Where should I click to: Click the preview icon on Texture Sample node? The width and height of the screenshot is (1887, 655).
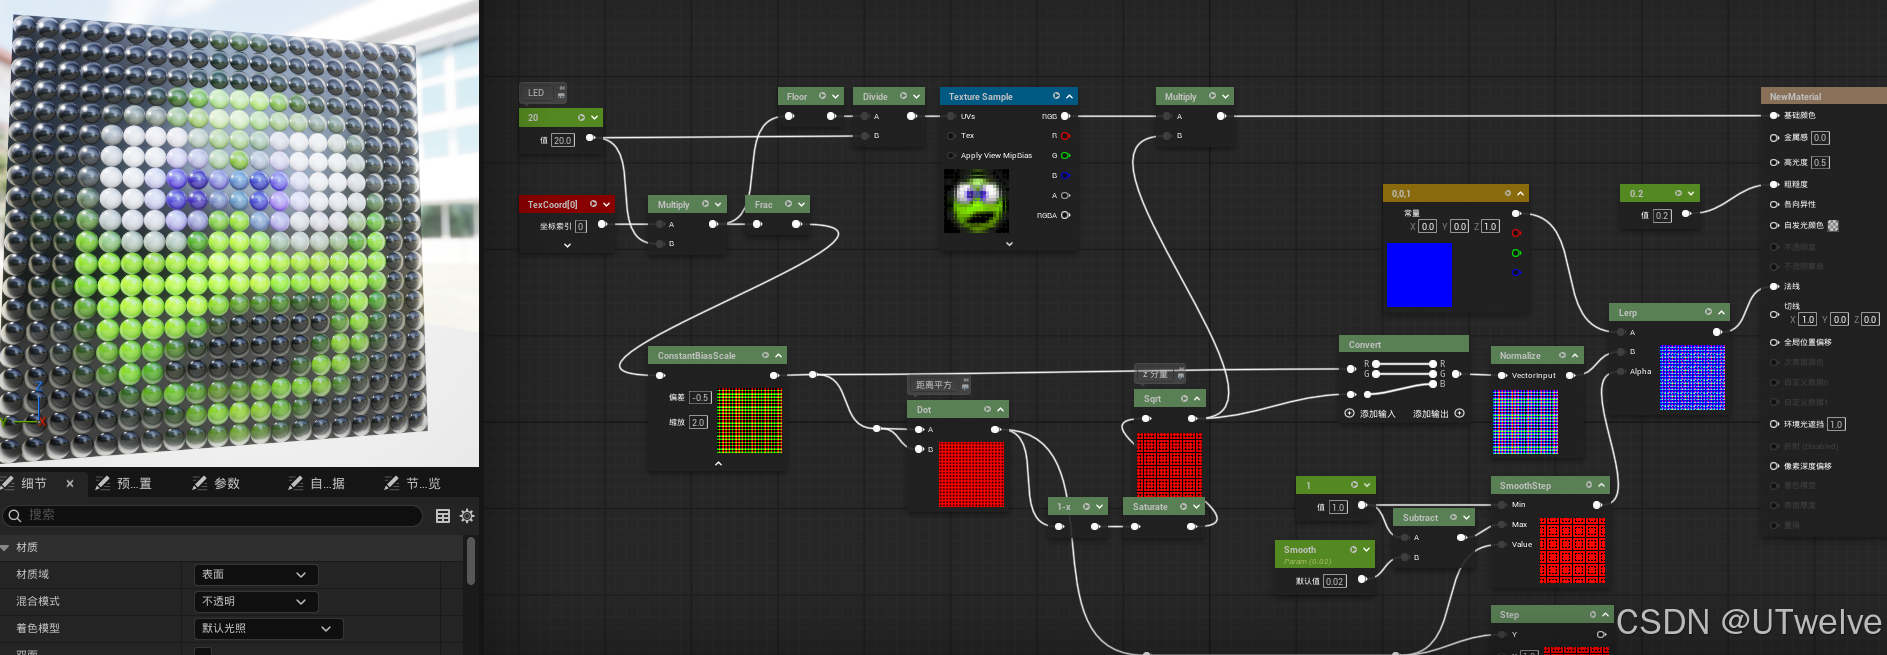coord(1056,96)
